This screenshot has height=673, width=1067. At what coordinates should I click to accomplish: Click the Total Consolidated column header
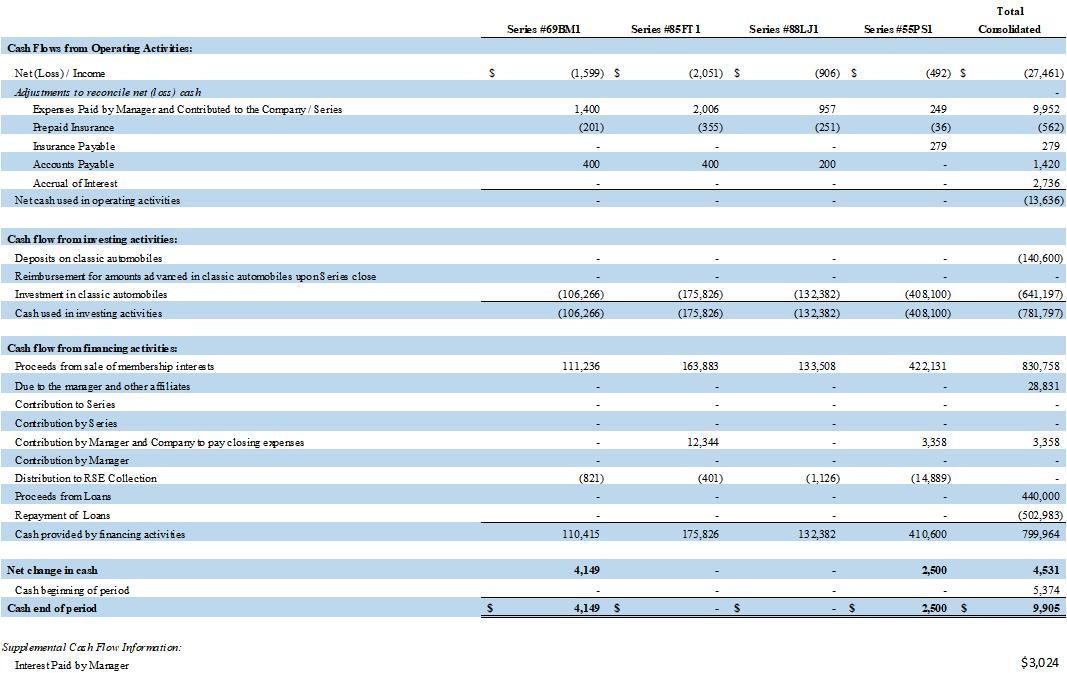point(1009,20)
